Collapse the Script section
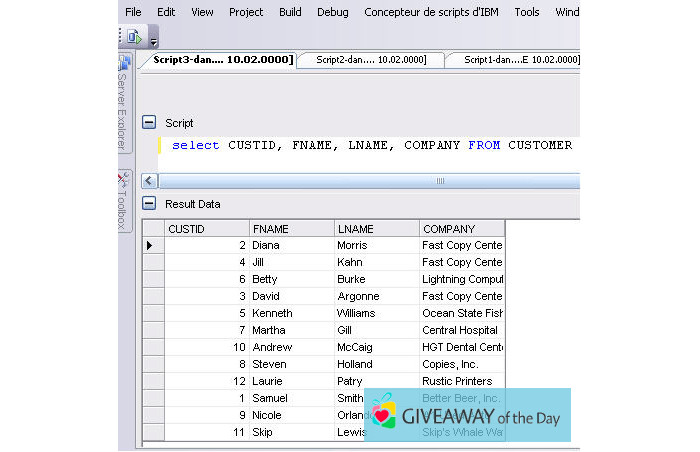This screenshot has width=700, height=452. 150,122
